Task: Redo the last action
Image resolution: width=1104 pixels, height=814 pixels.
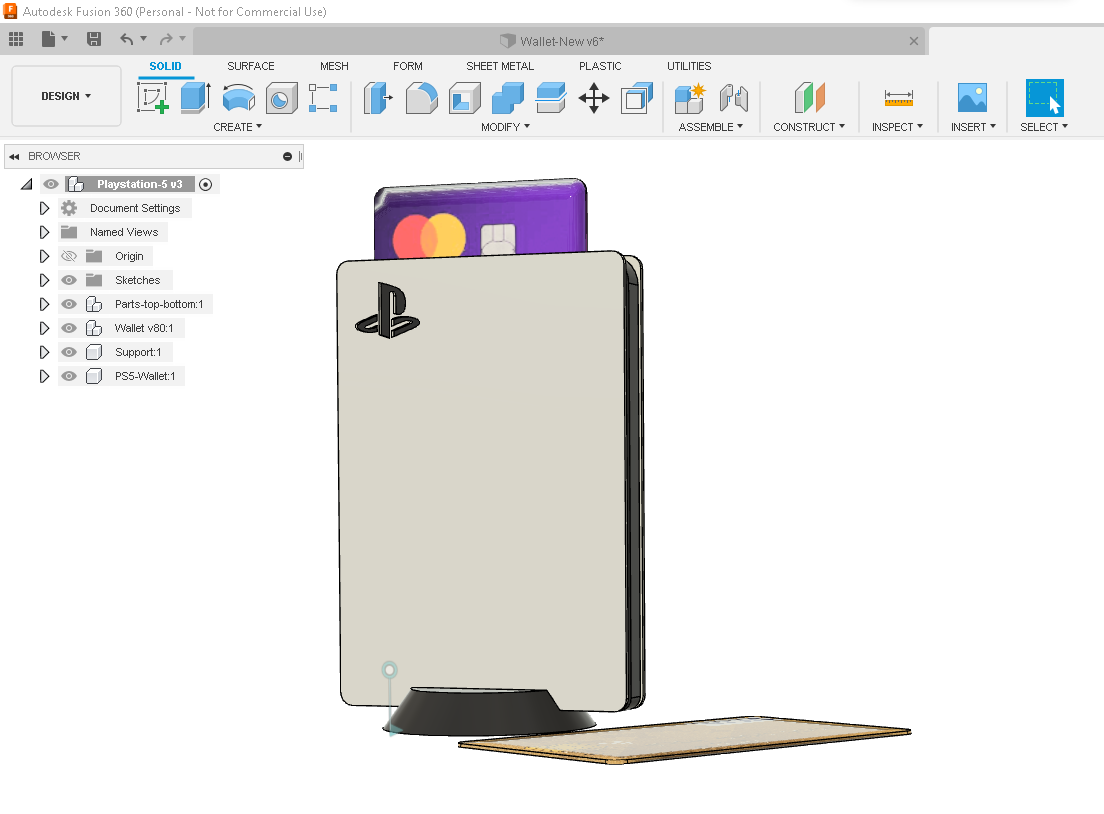Action: coord(166,39)
